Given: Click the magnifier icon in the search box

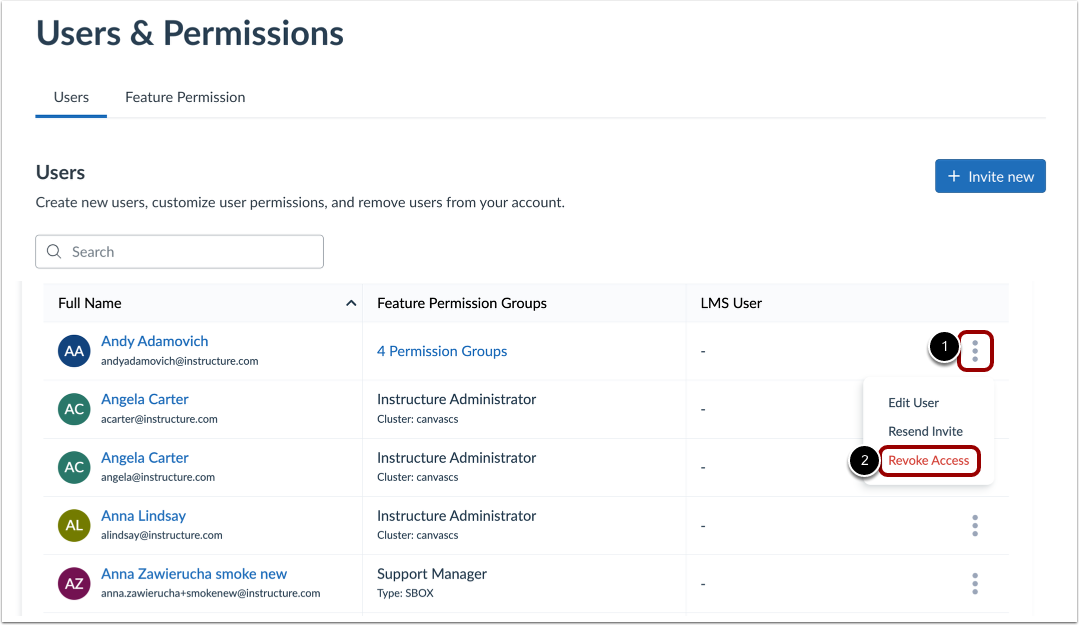Looking at the screenshot, I should click(x=54, y=252).
